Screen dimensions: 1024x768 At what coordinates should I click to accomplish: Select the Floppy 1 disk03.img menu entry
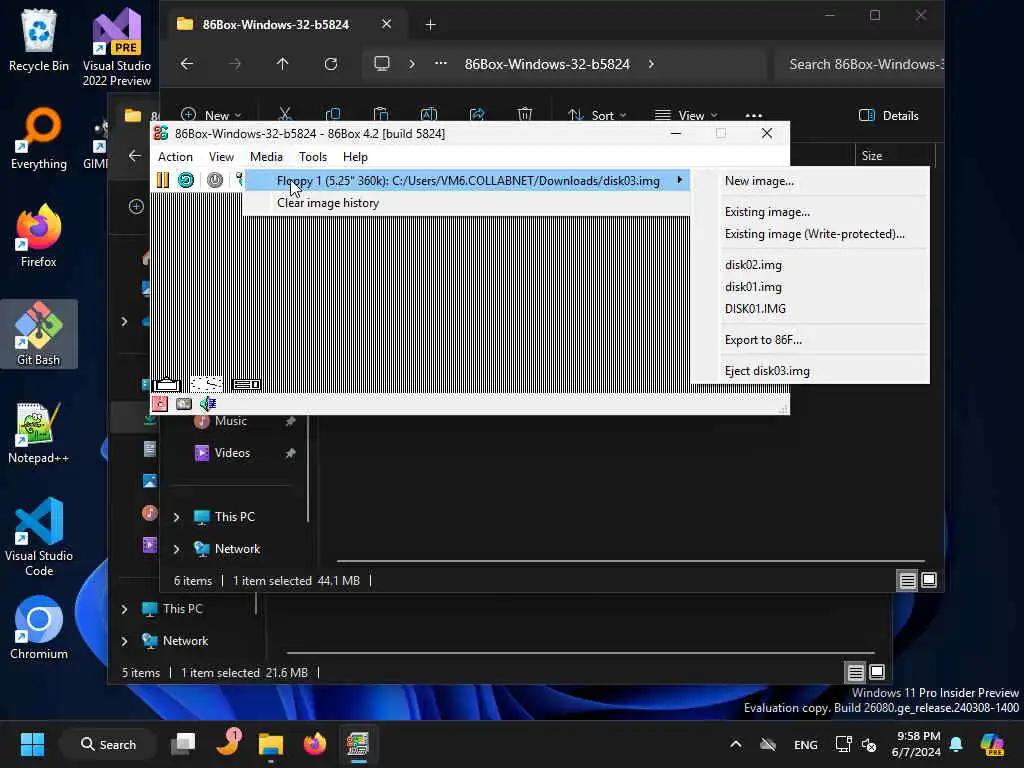(x=467, y=181)
